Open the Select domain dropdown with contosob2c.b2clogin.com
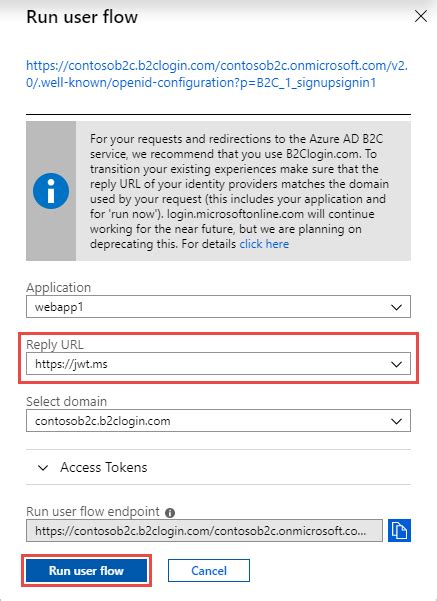 pos(218,420)
